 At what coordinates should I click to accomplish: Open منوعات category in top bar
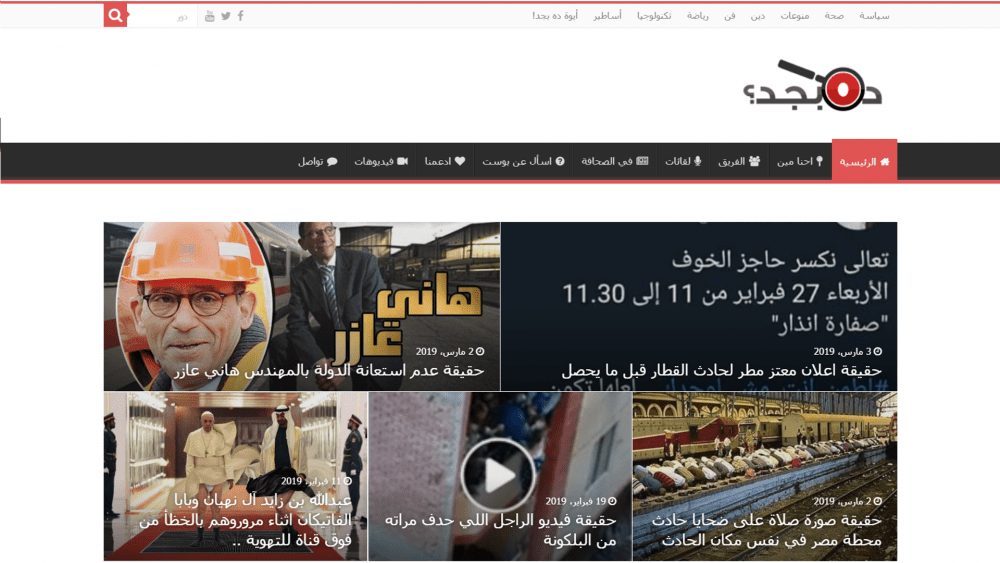[x=795, y=16]
